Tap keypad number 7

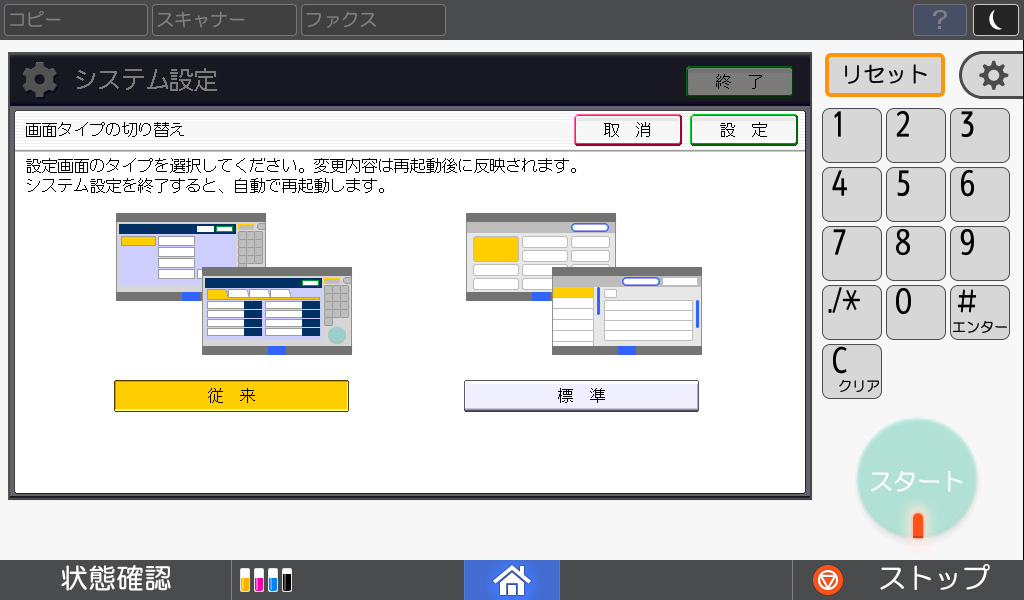(852, 253)
